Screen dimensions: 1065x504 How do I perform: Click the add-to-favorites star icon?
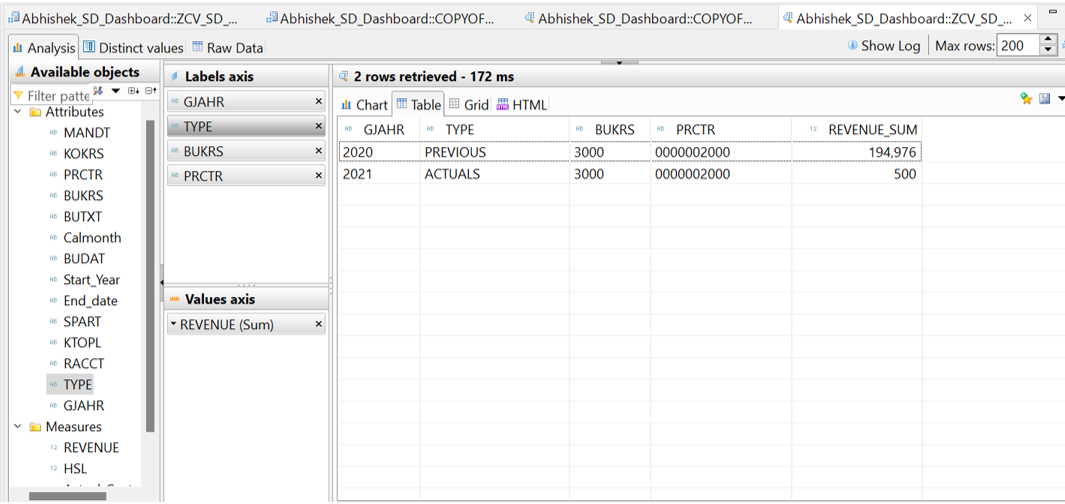pos(1026,98)
